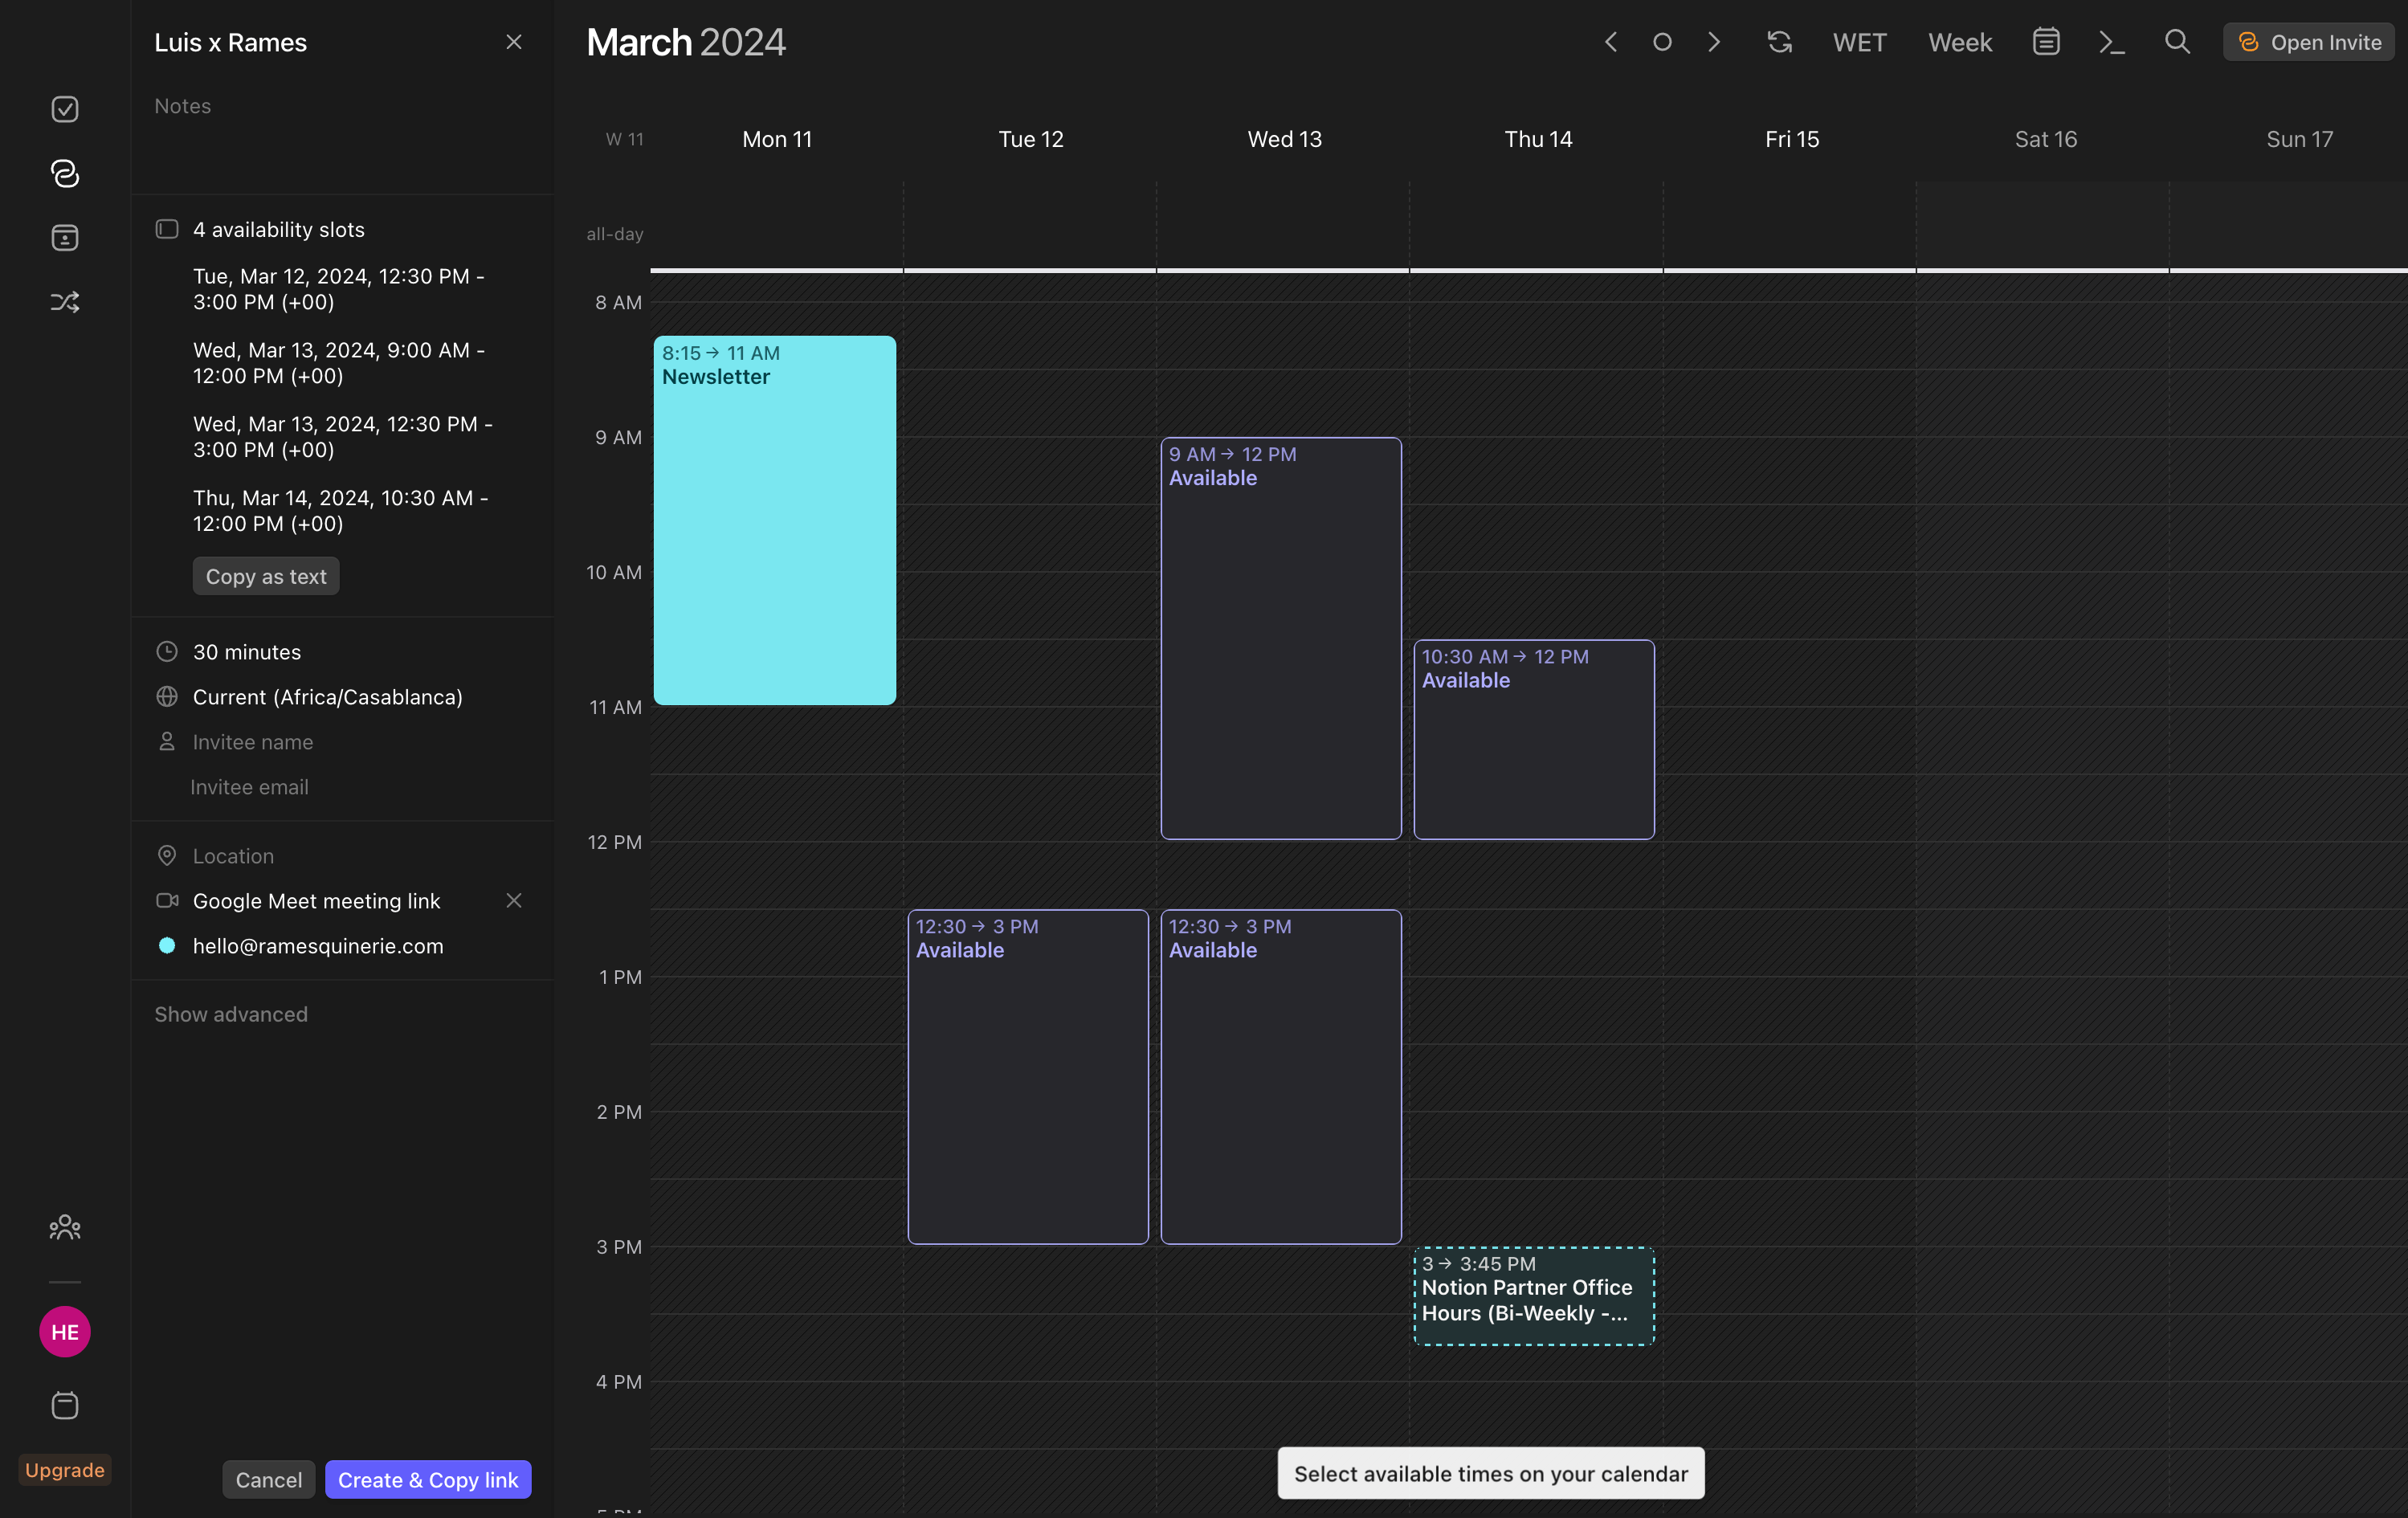
Task: Enable the checkbox for availability slot
Action: [168, 229]
